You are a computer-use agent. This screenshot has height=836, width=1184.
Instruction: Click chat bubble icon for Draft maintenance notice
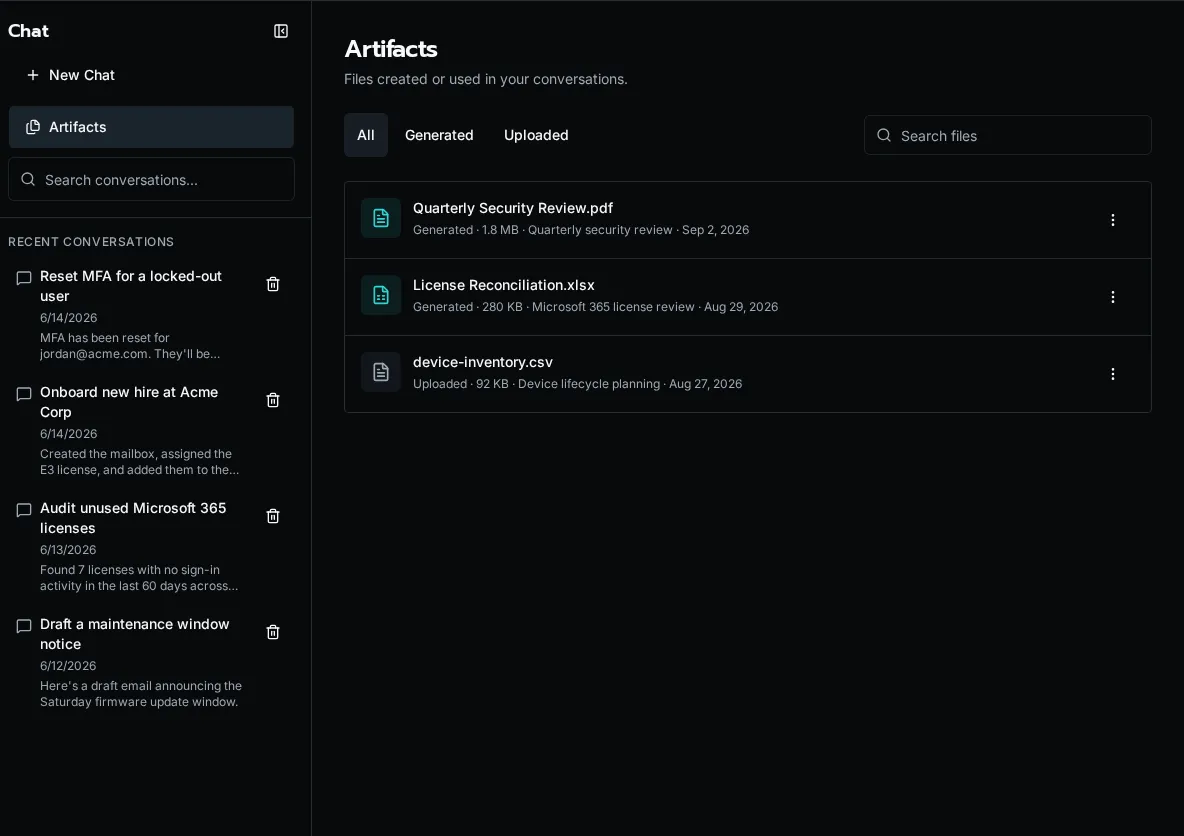[x=24, y=626]
